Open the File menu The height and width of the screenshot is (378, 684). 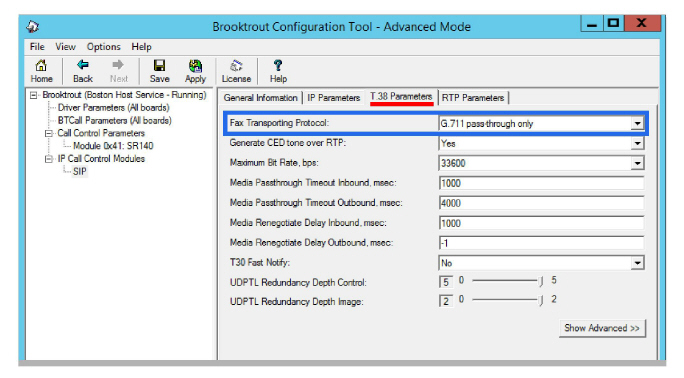pos(37,47)
